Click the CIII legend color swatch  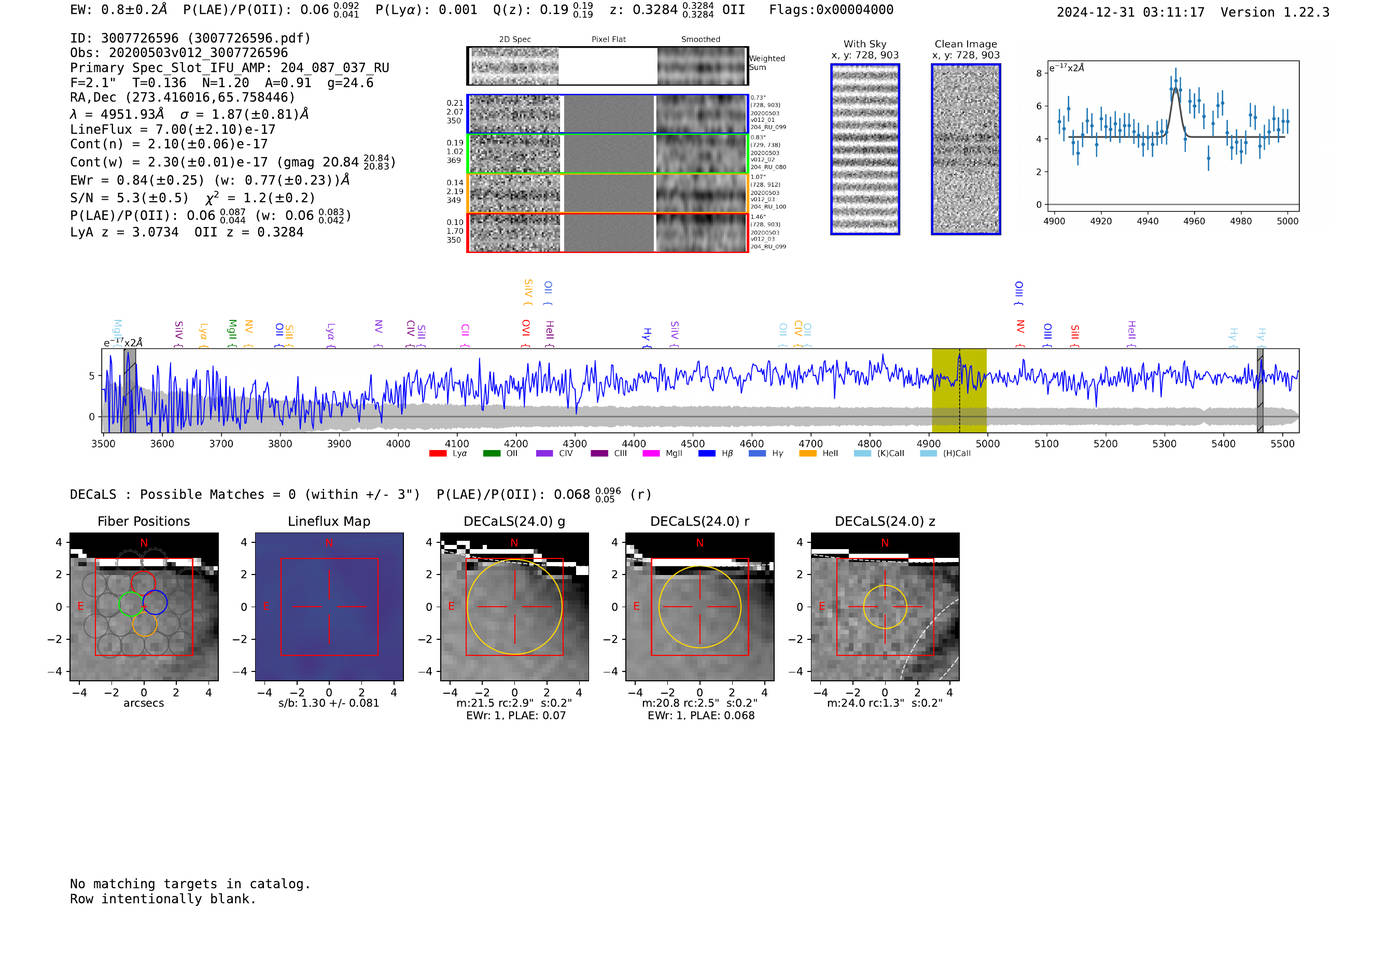pyautogui.click(x=599, y=454)
